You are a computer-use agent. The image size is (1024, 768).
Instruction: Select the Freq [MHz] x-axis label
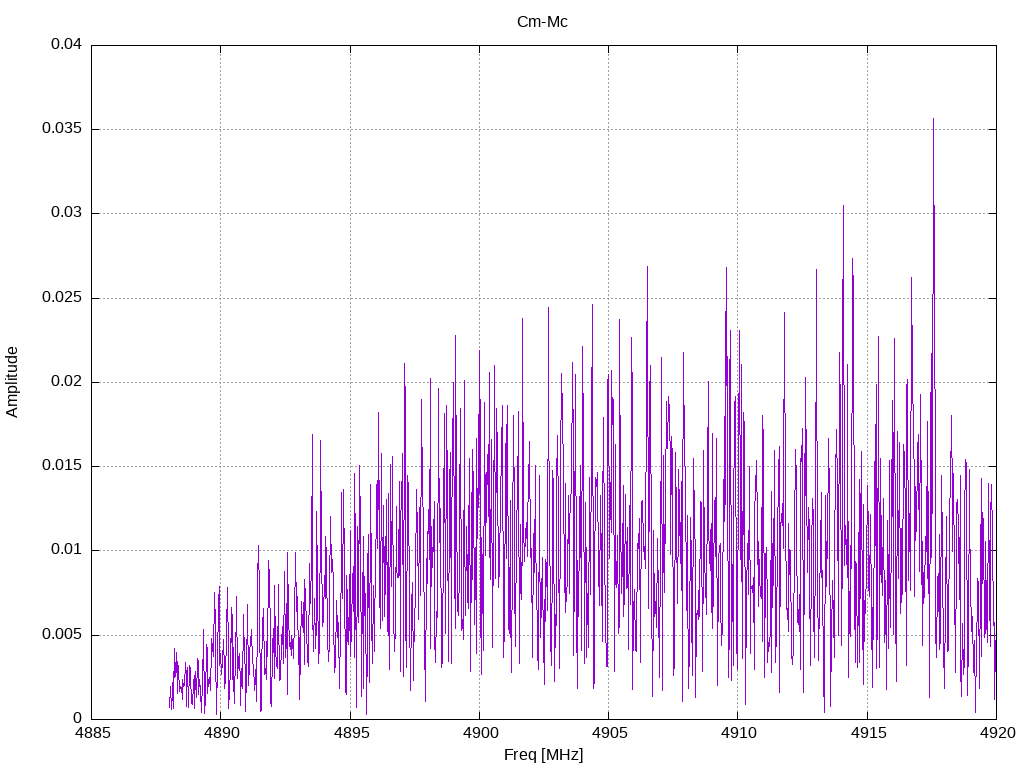coord(543,755)
